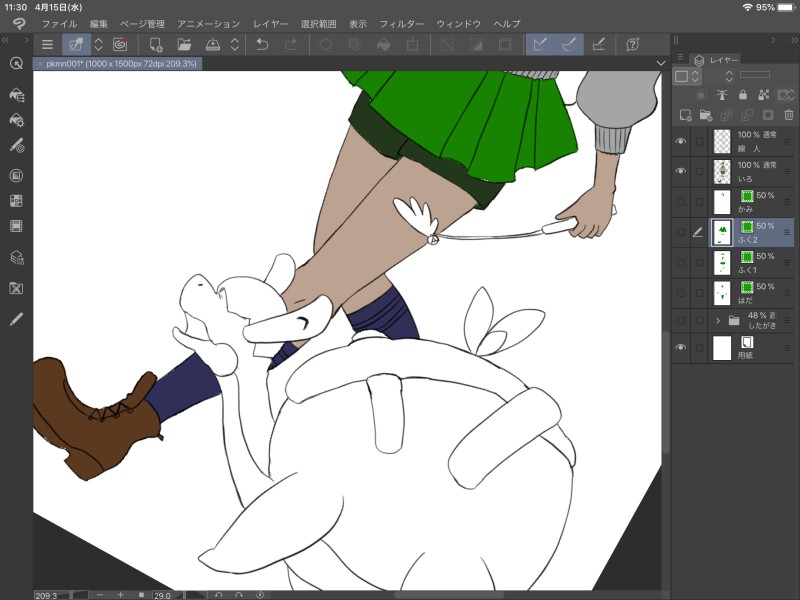
Task: Reset canvas rotation circular icon
Action: click(260, 595)
